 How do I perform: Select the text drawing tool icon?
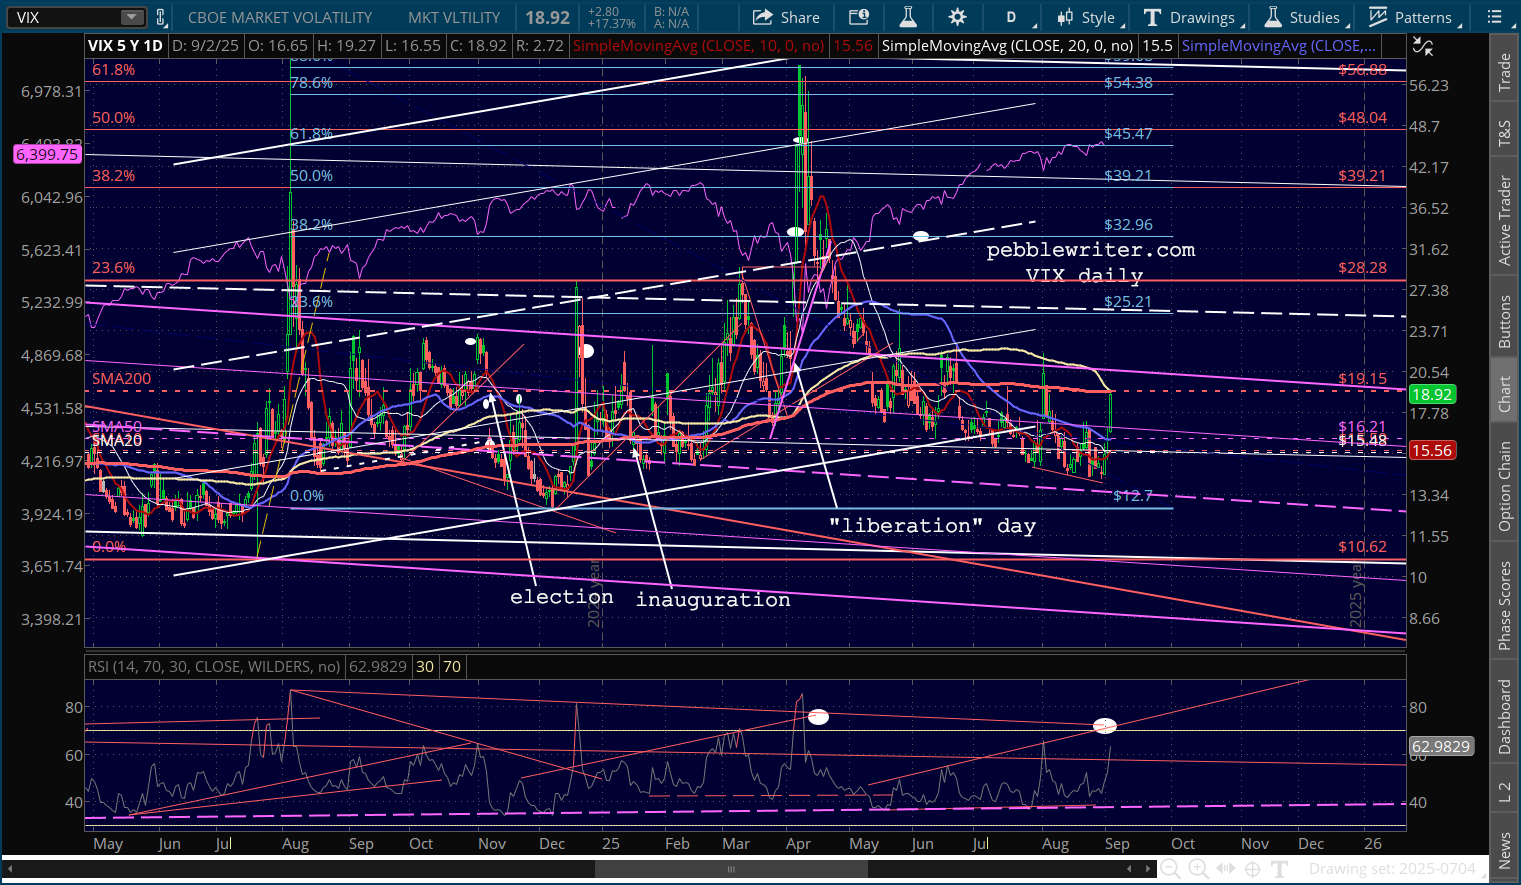[x=1279, y=869]
